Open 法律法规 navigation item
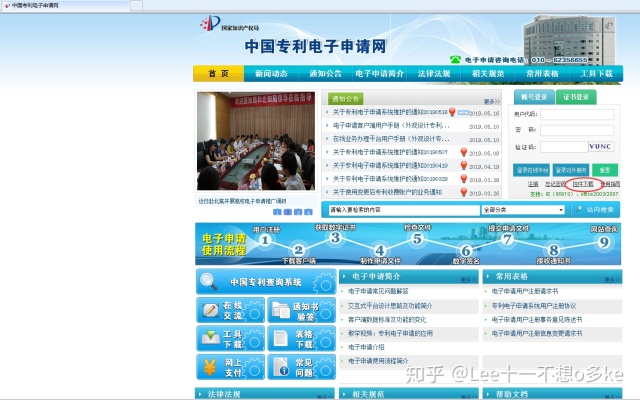The height and width of the screenshot is (400, 640). pos(433,73)
